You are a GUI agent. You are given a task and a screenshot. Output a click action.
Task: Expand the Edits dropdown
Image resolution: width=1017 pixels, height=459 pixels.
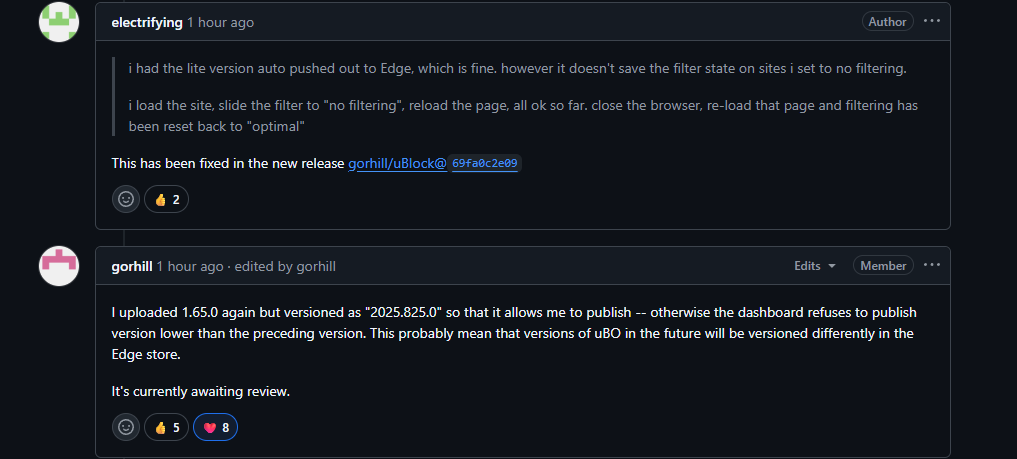tap(814, 266)
